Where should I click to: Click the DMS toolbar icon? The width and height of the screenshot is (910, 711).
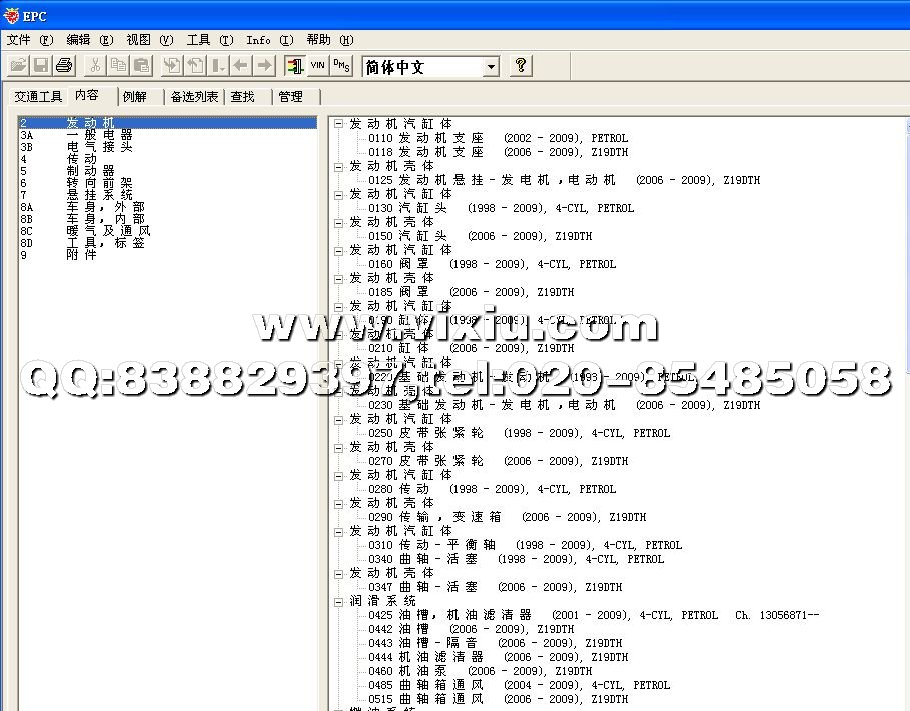(x=341, y=66)
